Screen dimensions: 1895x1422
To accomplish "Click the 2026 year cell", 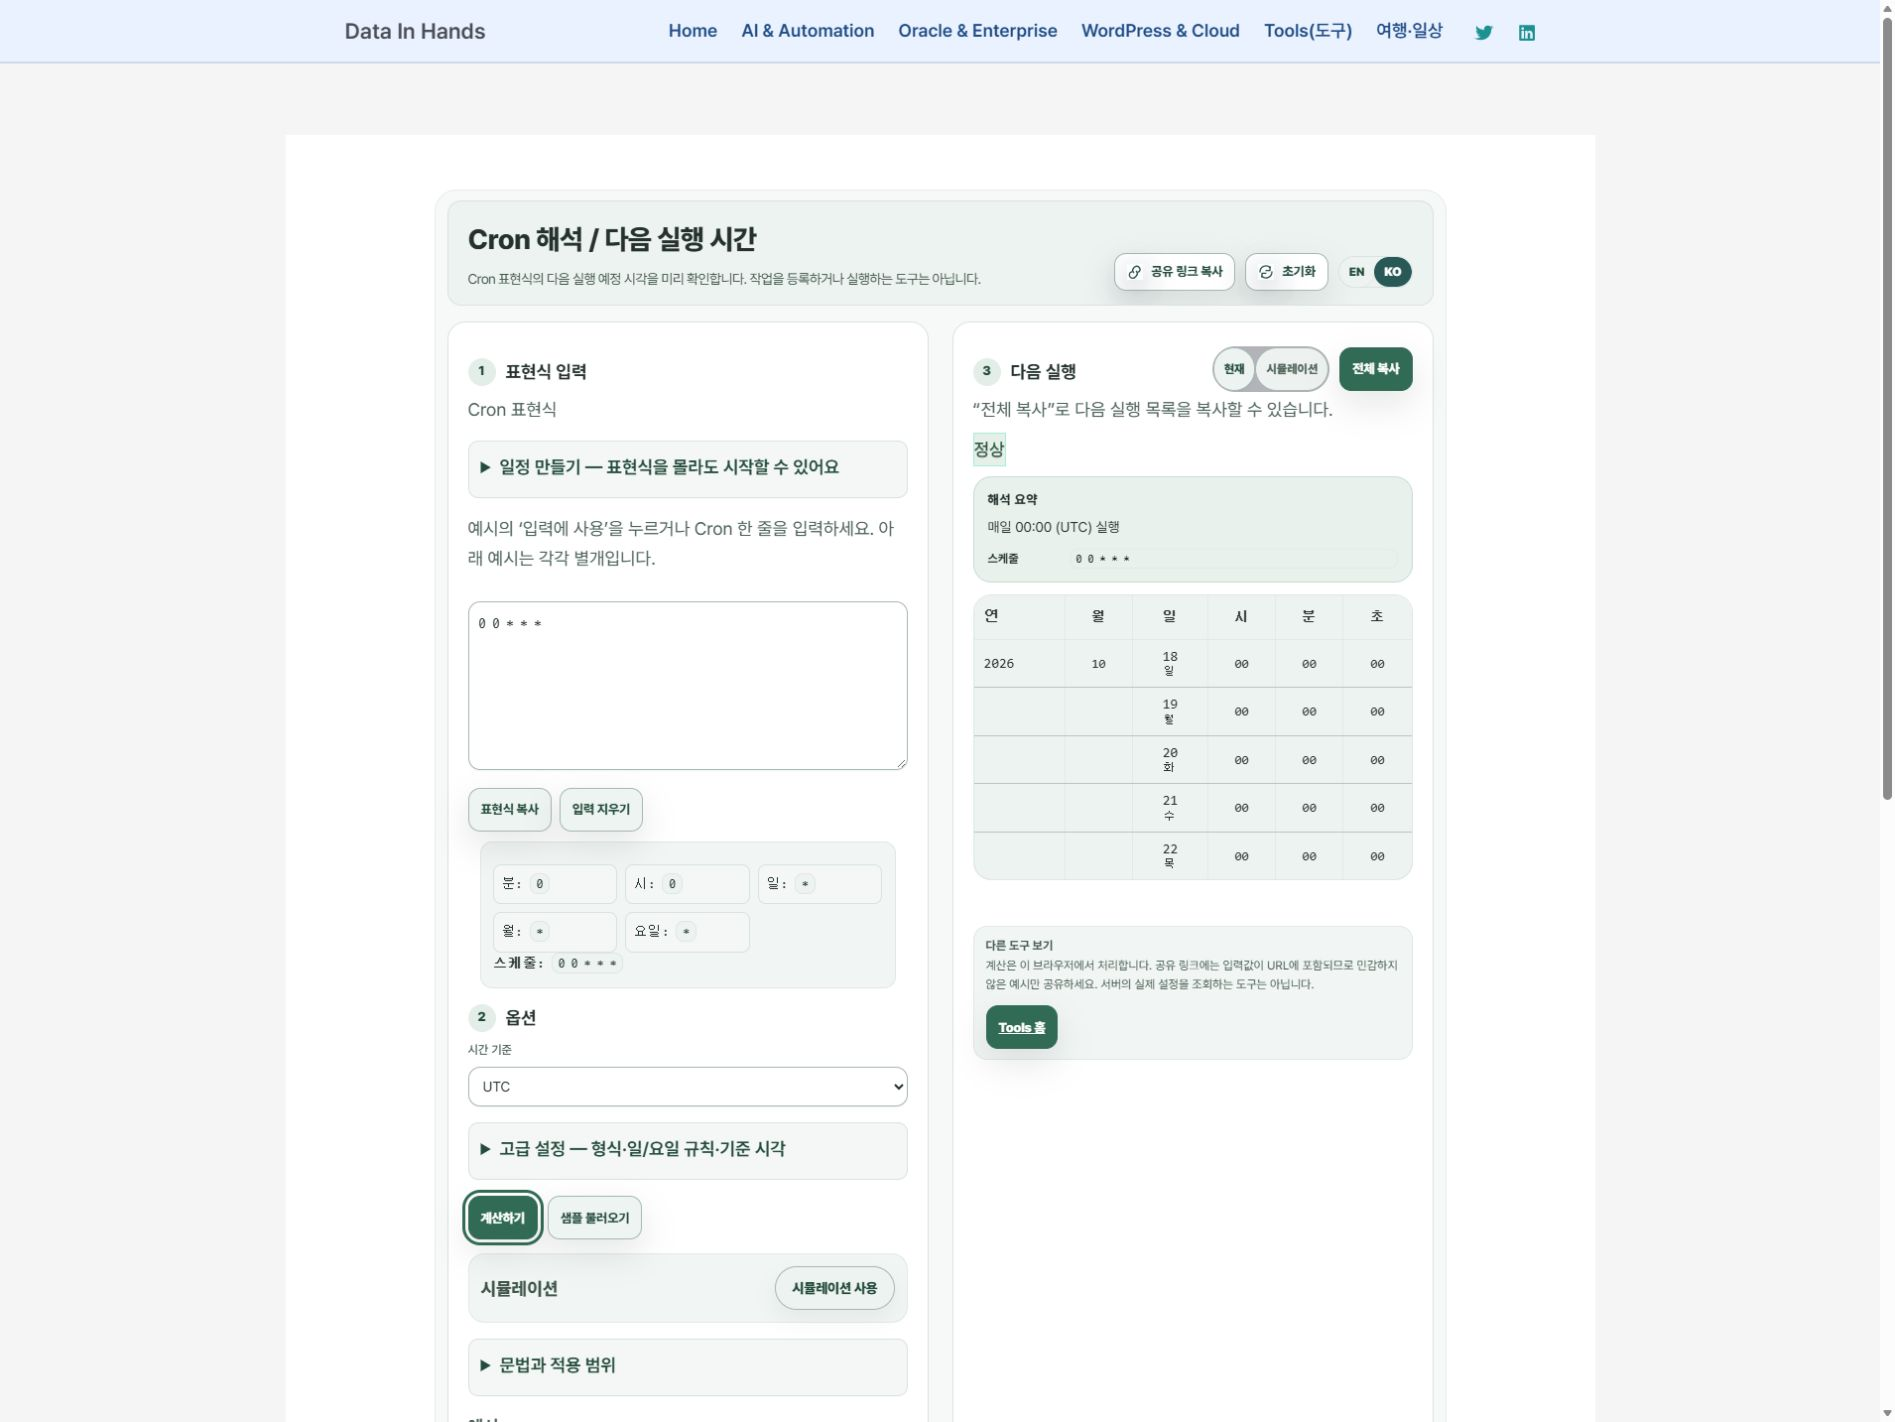I will 1019,664.
